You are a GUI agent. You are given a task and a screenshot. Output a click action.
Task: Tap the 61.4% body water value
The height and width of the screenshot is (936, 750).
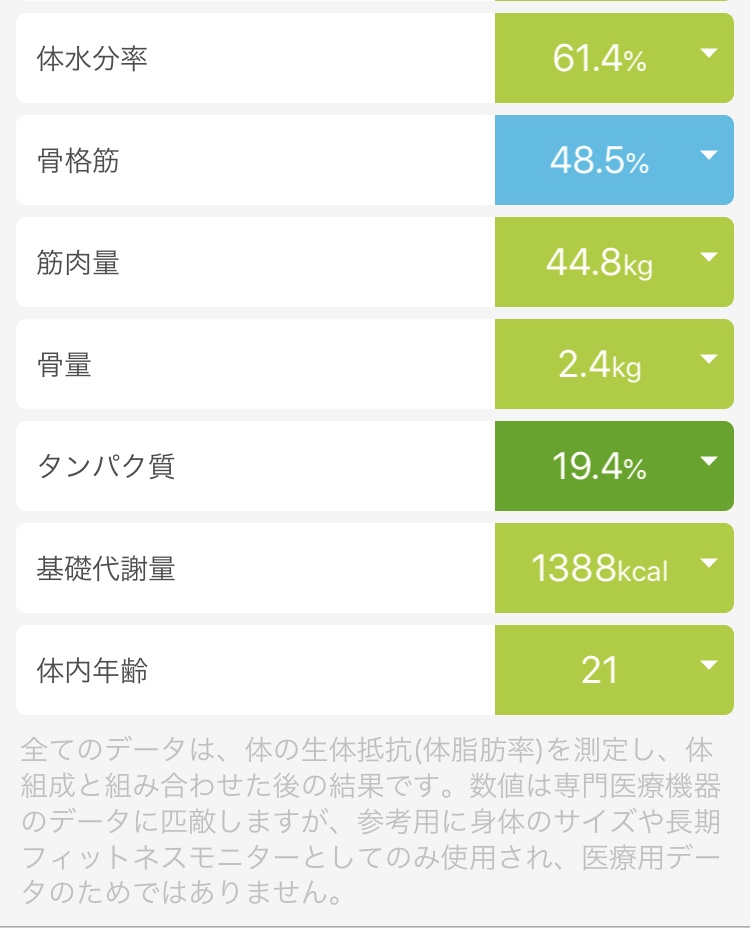tap(599, 58)
